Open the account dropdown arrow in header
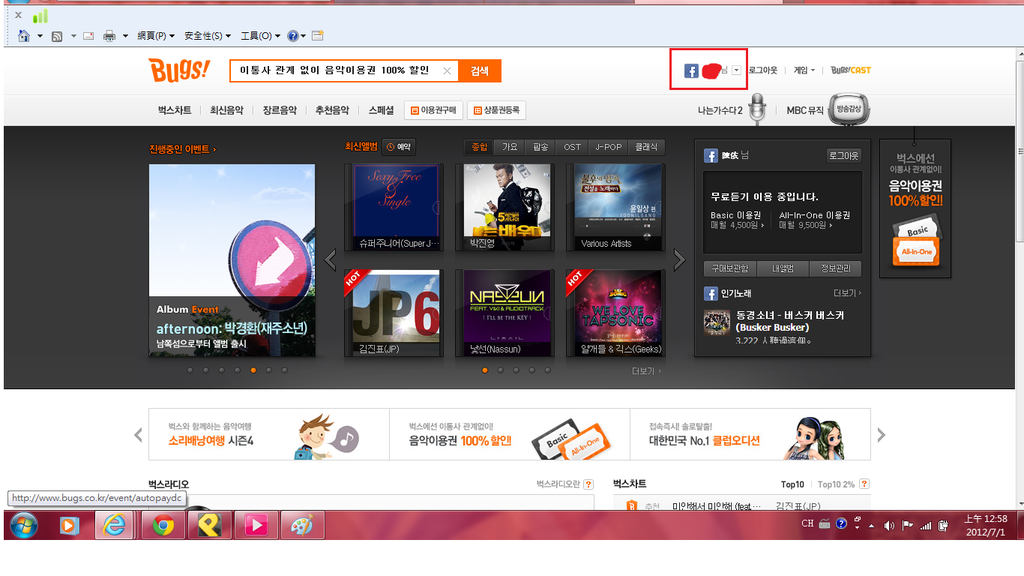This screenshot has width=1024, height=576. point(737,70)
